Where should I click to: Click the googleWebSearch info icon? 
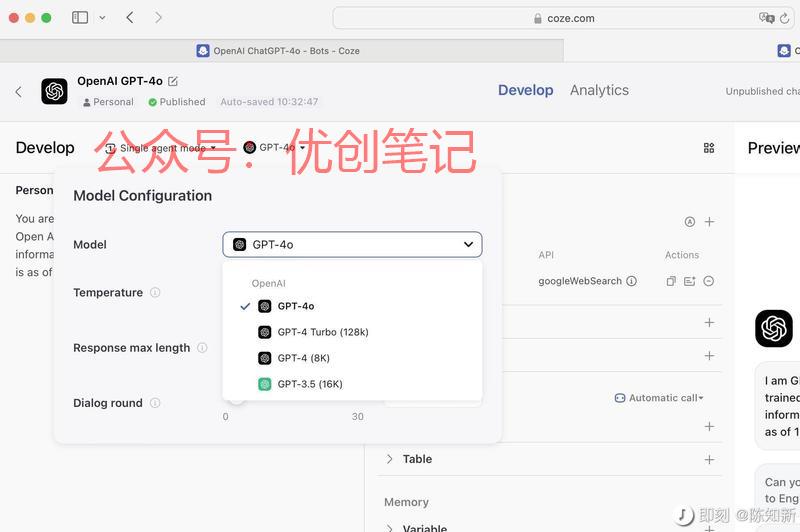(x=631, y=281)
